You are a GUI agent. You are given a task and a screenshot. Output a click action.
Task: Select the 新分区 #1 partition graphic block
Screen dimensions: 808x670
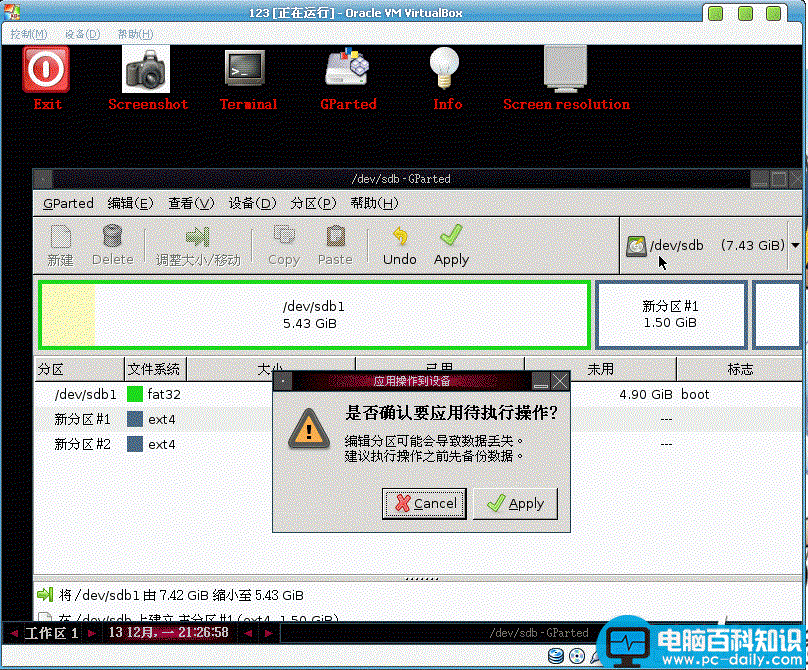pyautogui.click(x=670, y=314)
